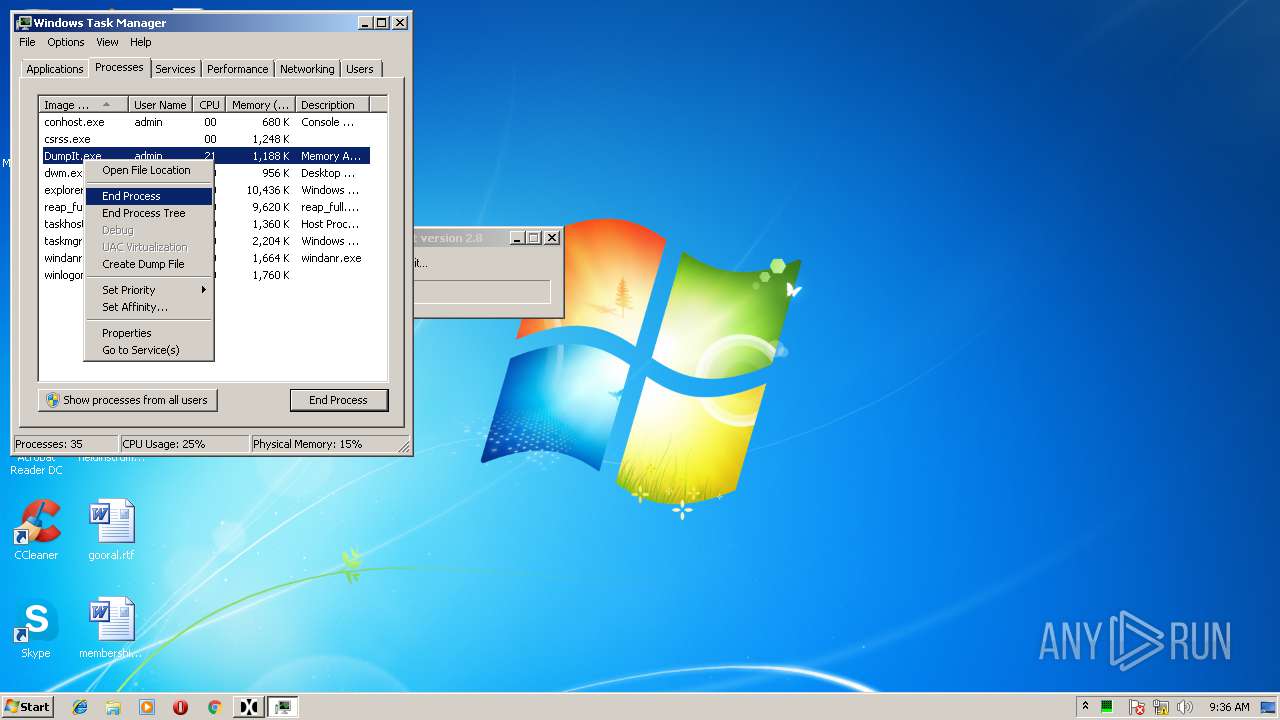1280x720 pixels.
Task: Open Properties from context menu
Action: coord(149,333)
